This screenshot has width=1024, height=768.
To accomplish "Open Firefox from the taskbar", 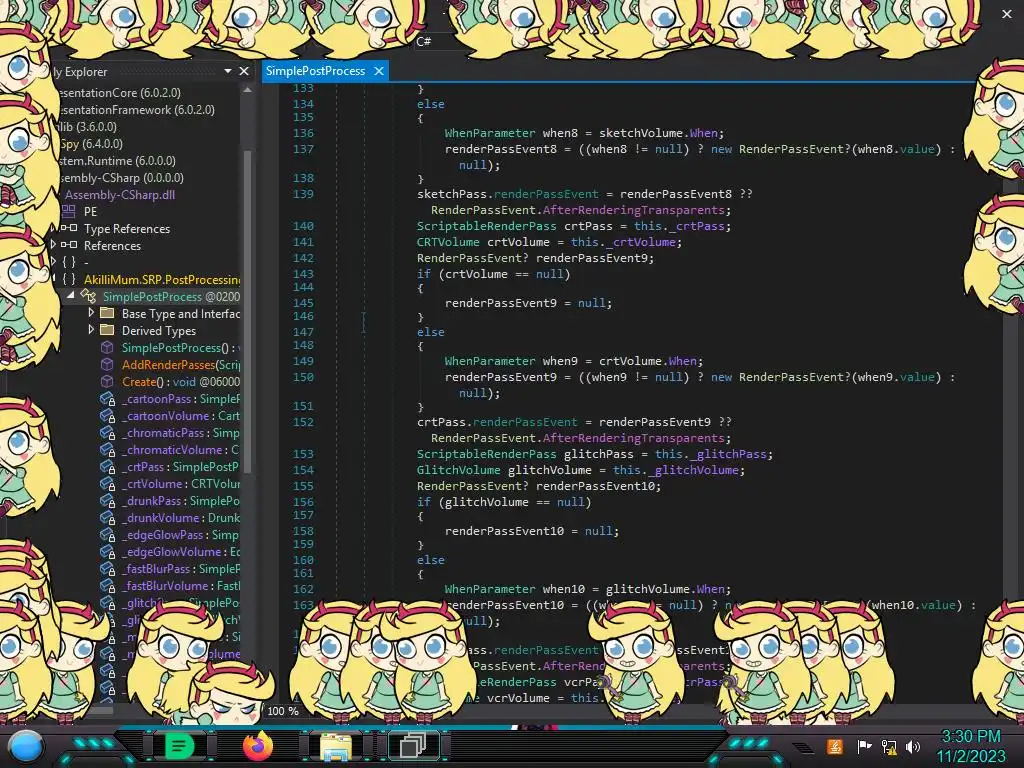I will tap(257, 746).
